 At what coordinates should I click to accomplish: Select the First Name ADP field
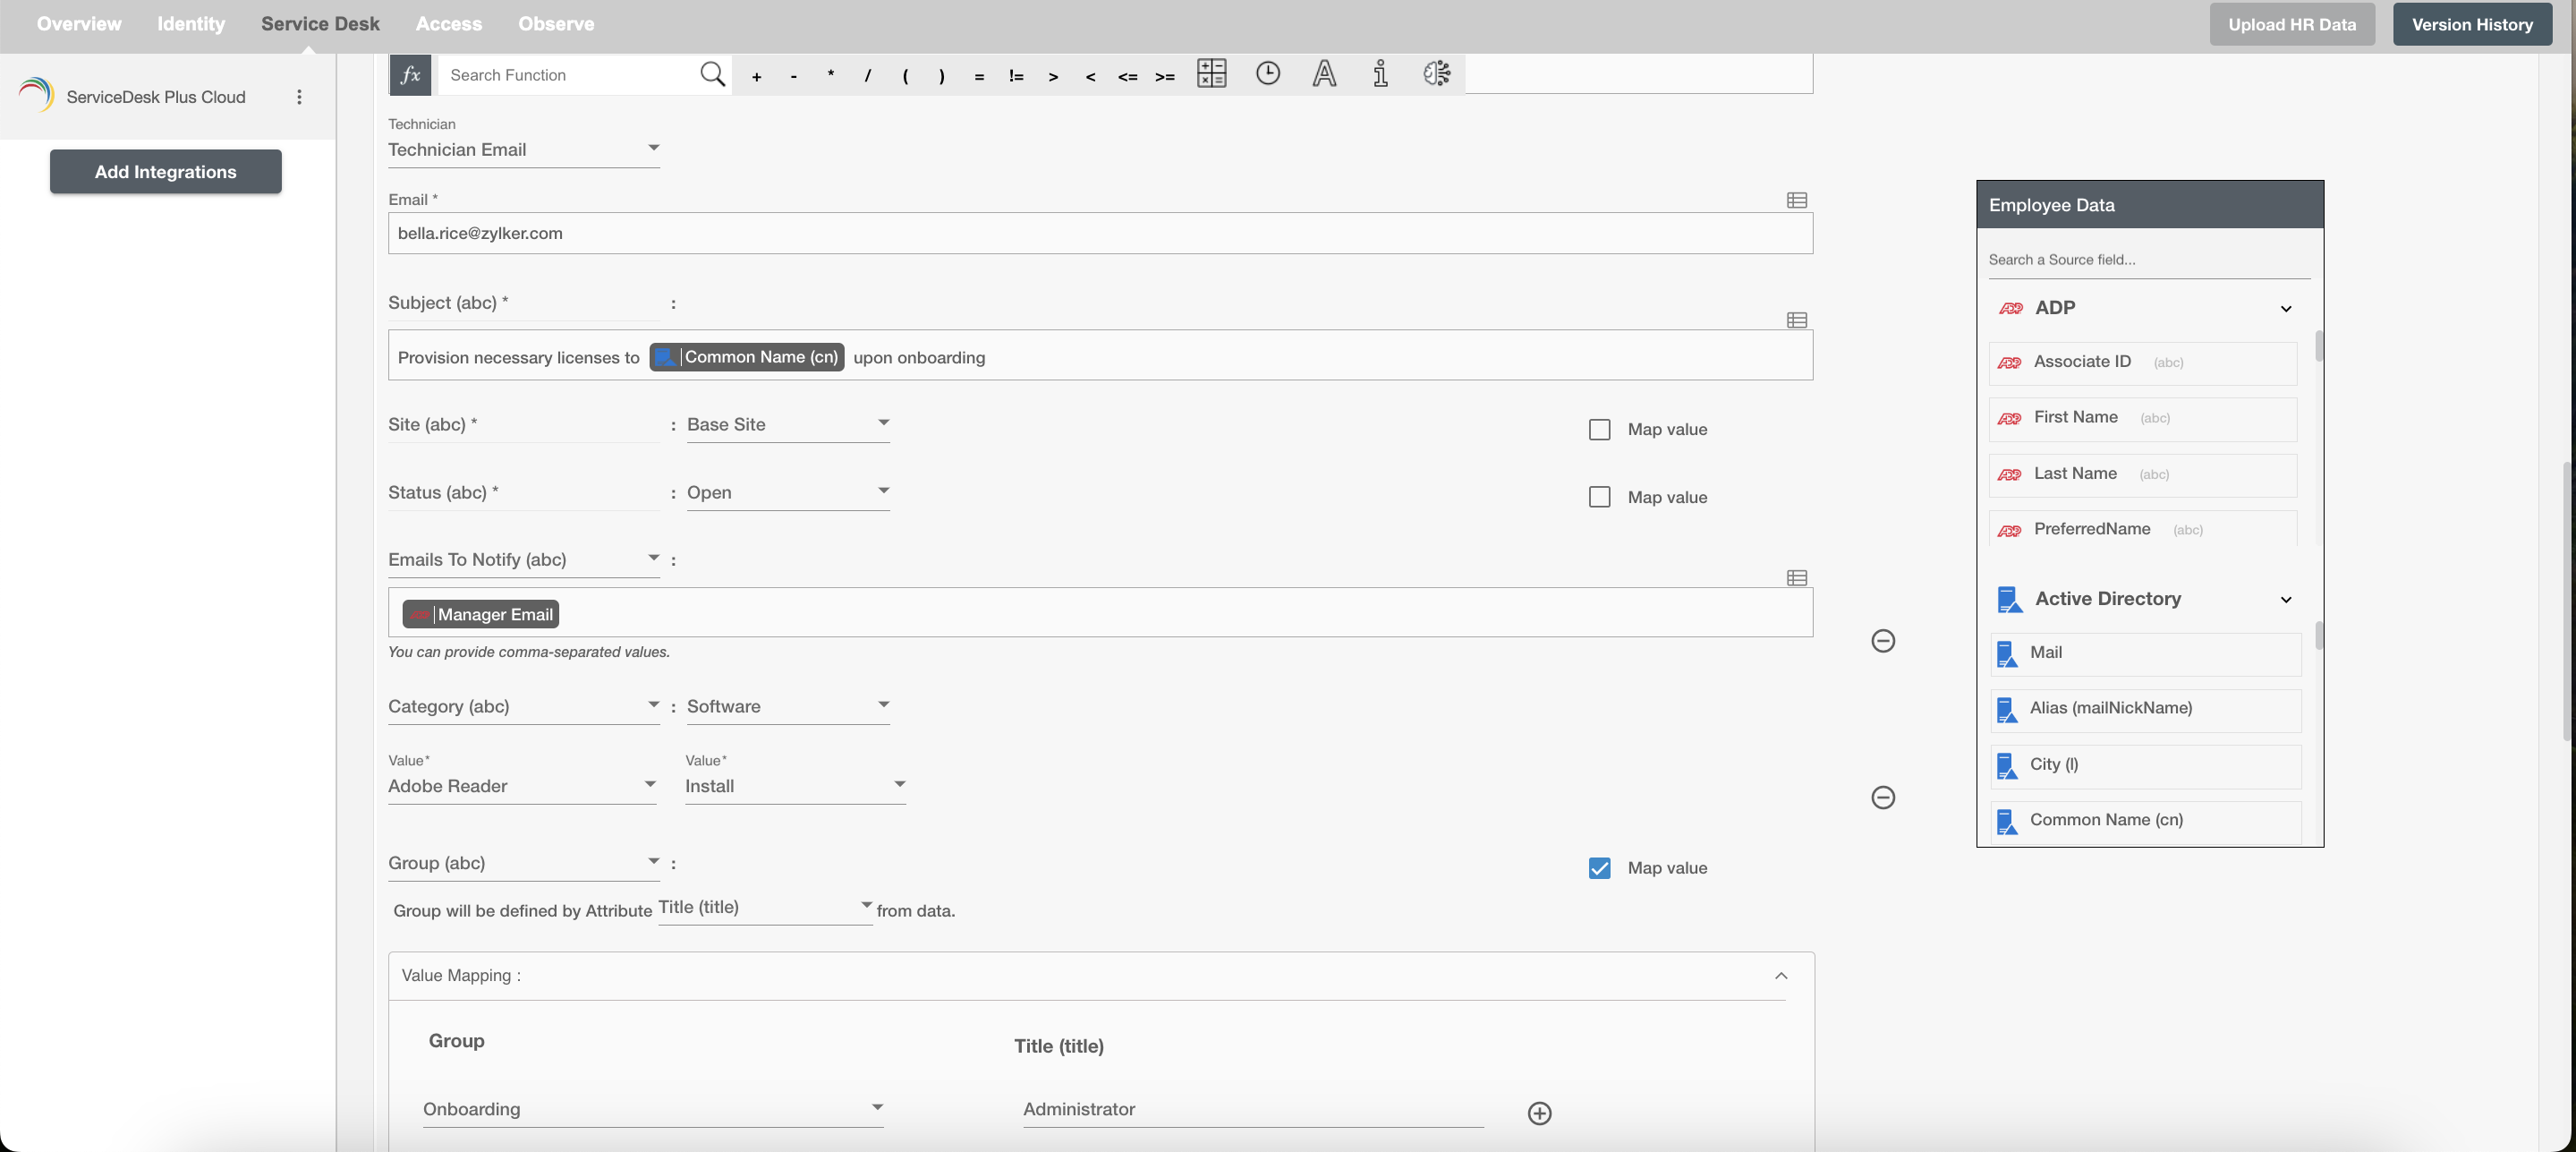tap(2142, 419)
